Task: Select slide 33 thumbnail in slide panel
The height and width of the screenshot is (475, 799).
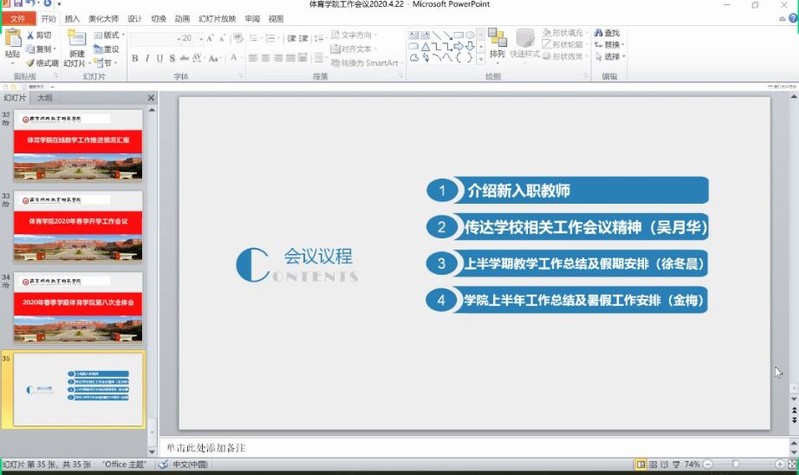Action: tap(78, 230)
